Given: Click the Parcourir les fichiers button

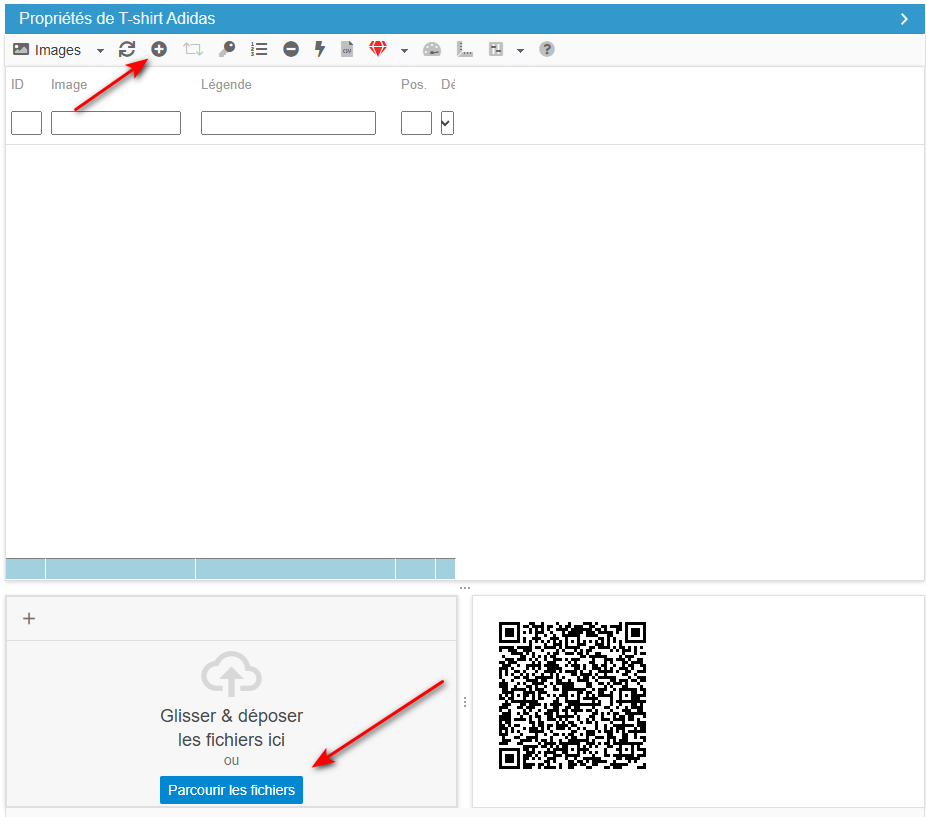Looking at the screenshot, I should tap(232, 790).
